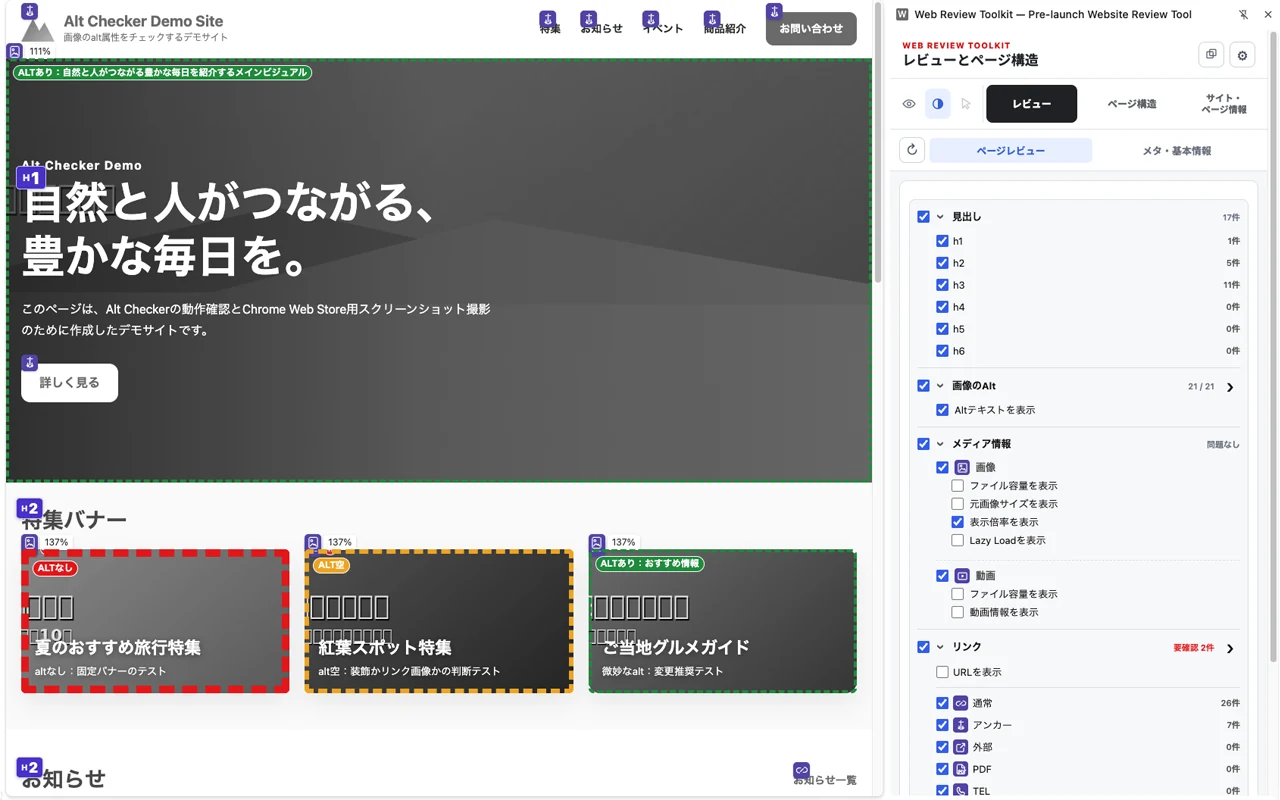This screenshot has height=800, width=1280.
Task: Click the image badge on the ALTなし banner
Action: coord(30,542)
